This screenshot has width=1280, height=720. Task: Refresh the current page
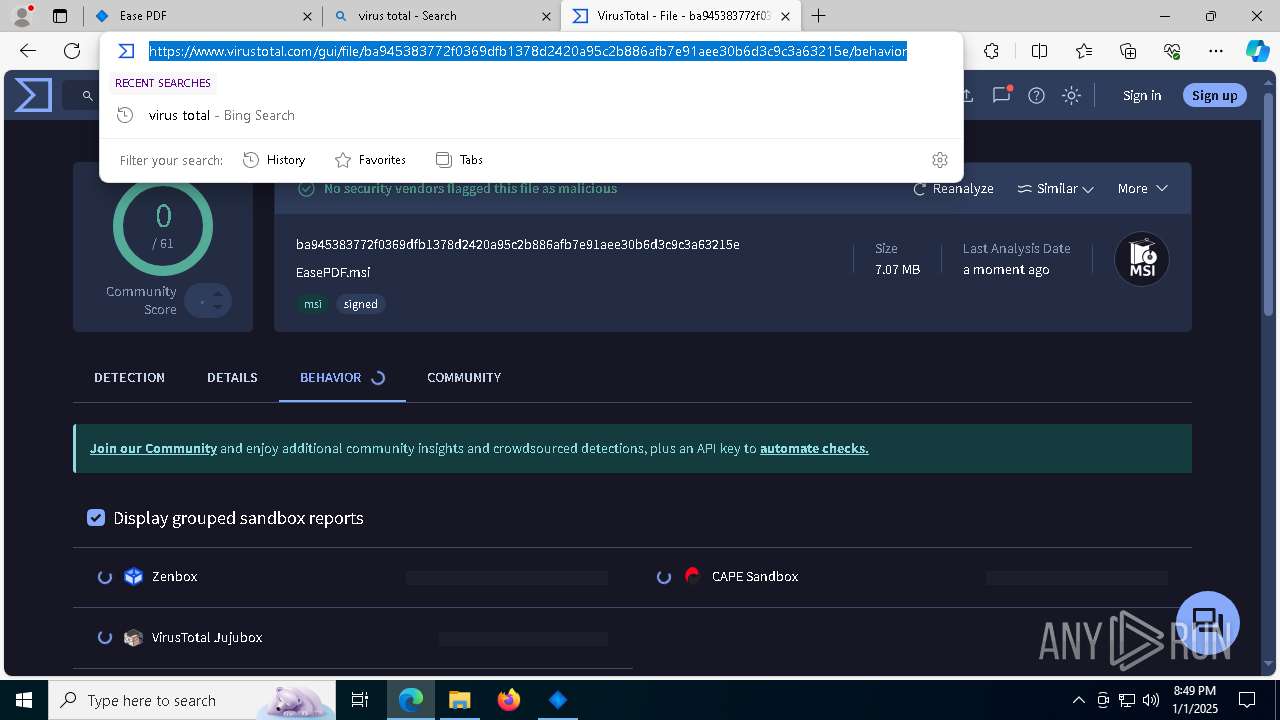pos(72,51)
